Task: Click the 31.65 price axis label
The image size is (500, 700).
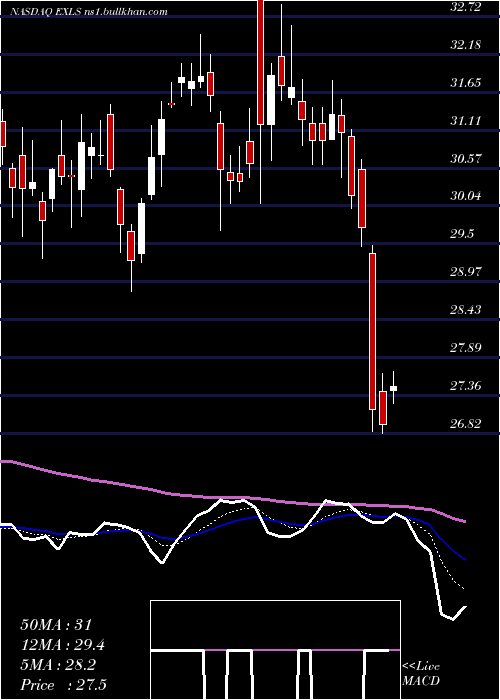Action: [466, 82]
